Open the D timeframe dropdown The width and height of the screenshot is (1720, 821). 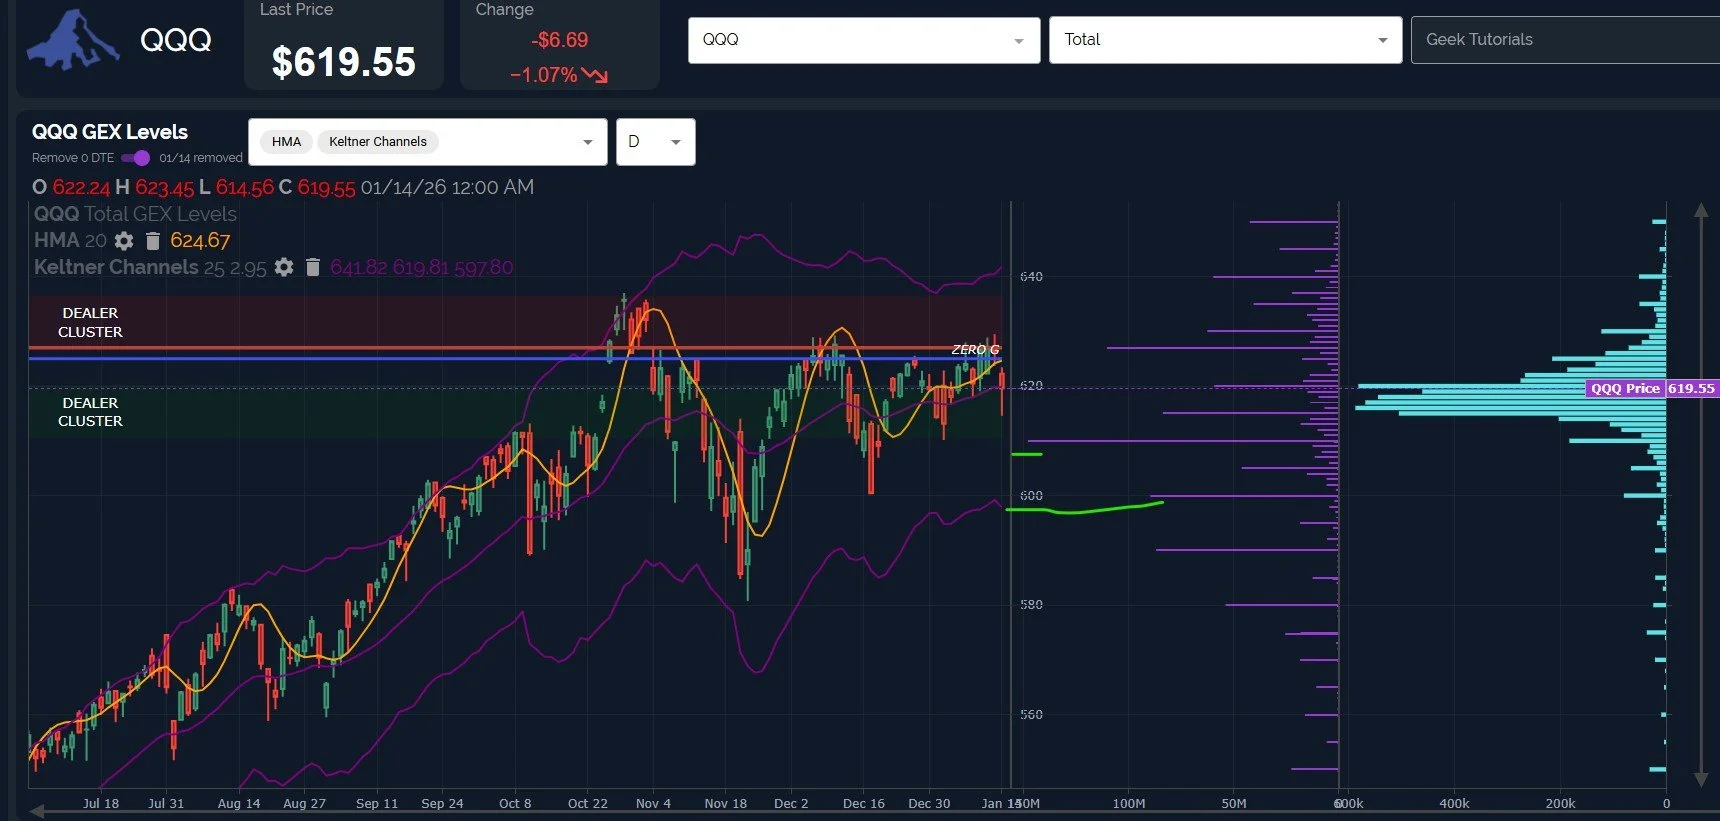[655, 142]
